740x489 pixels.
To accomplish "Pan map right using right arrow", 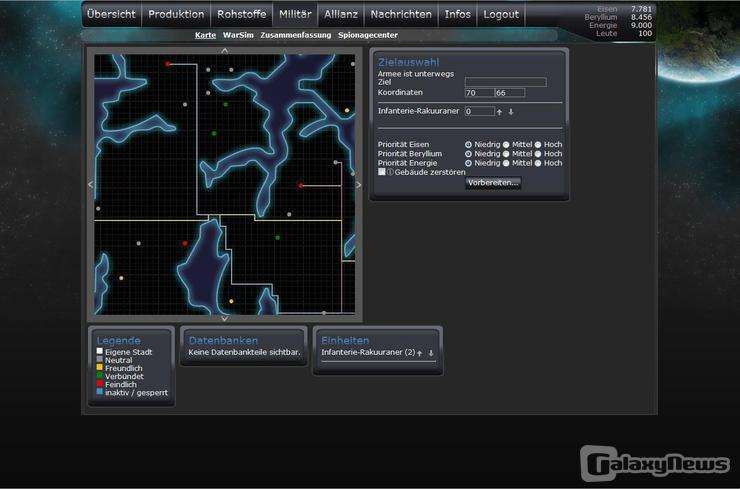I will coord(359,184).
